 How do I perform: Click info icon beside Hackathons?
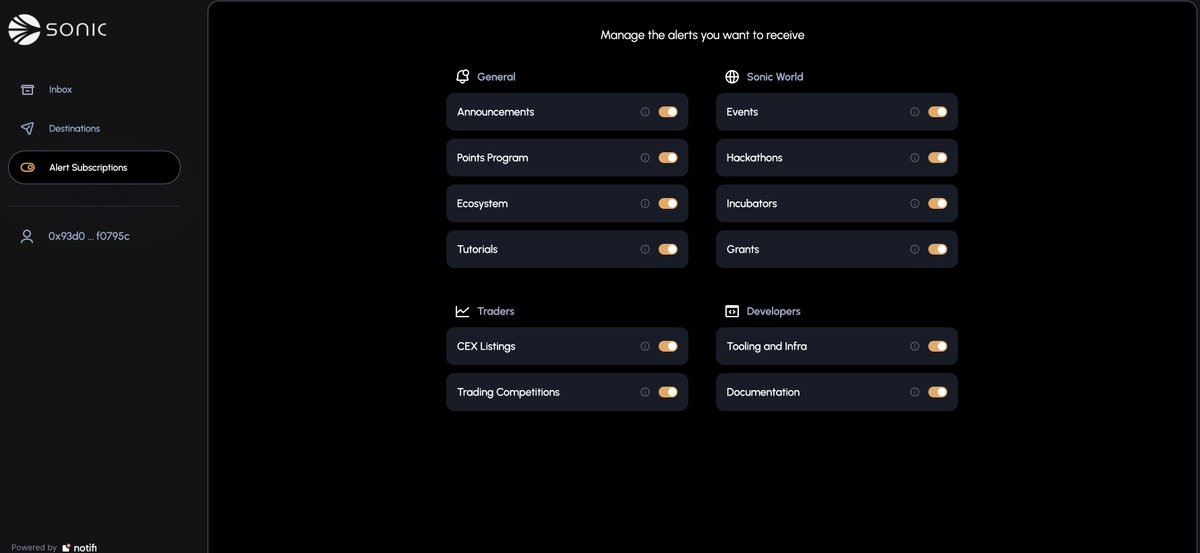[914, 158]
